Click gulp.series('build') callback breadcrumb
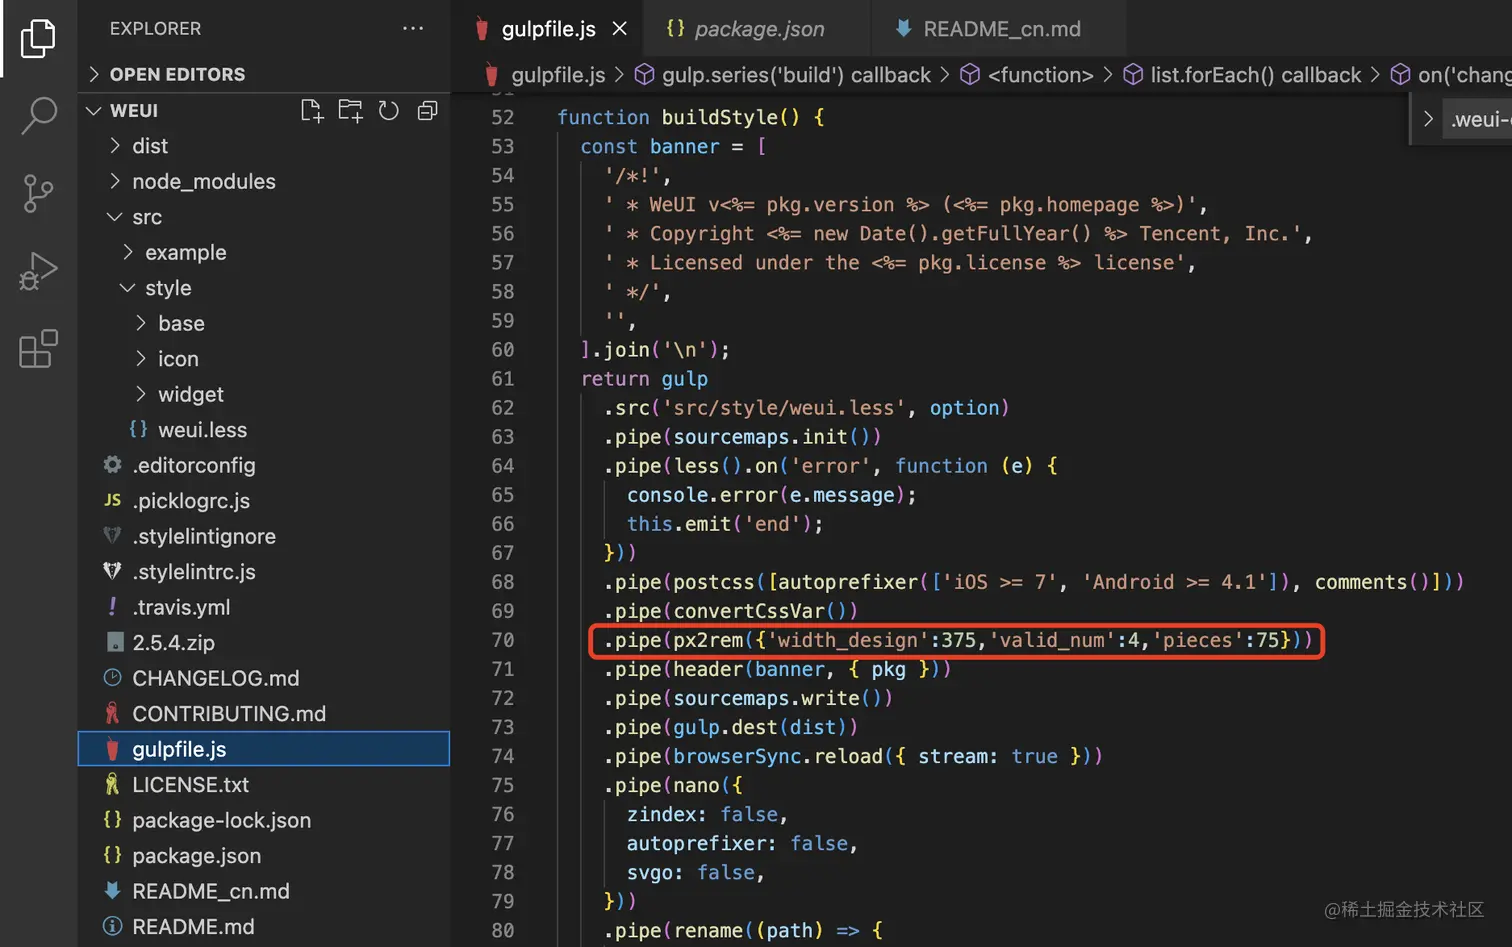Viewport: 1512px width, 947px height. click(x=783, y=75)
